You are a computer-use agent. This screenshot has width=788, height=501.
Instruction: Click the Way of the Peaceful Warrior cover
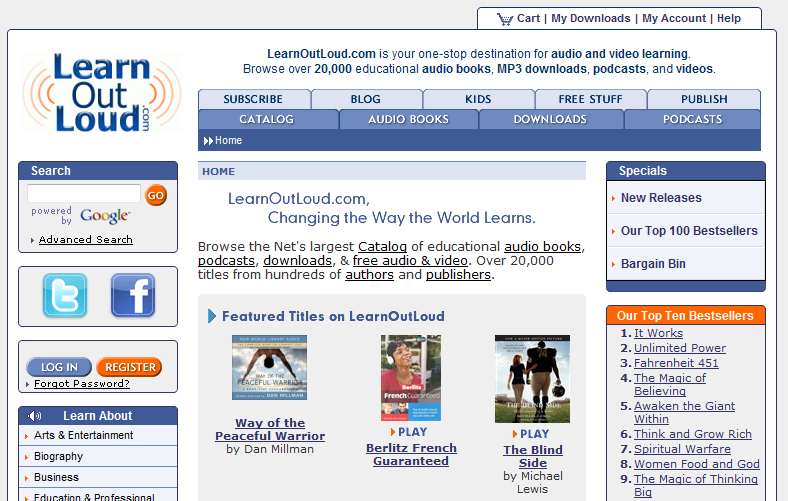[269, 368]
